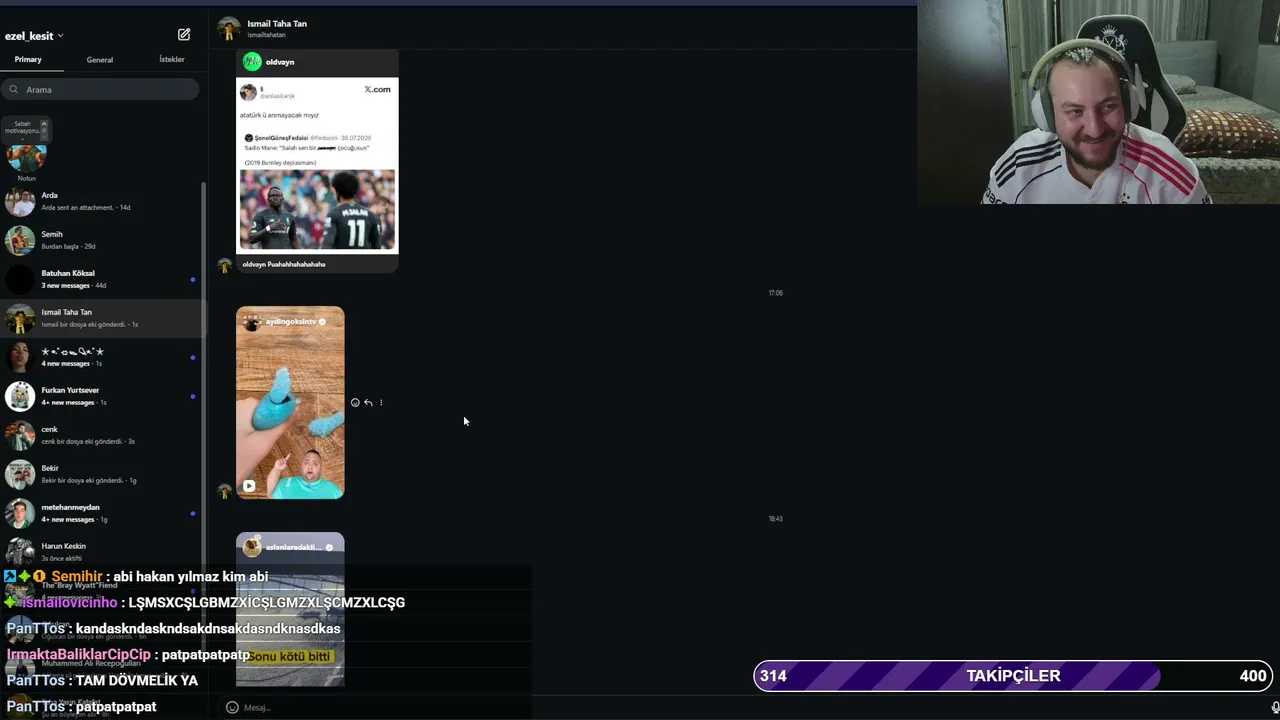This screenshot has width=1280, height=720.
Task: Click the 'Ismail Taha Tan' name in header
Action: point(277,24)
